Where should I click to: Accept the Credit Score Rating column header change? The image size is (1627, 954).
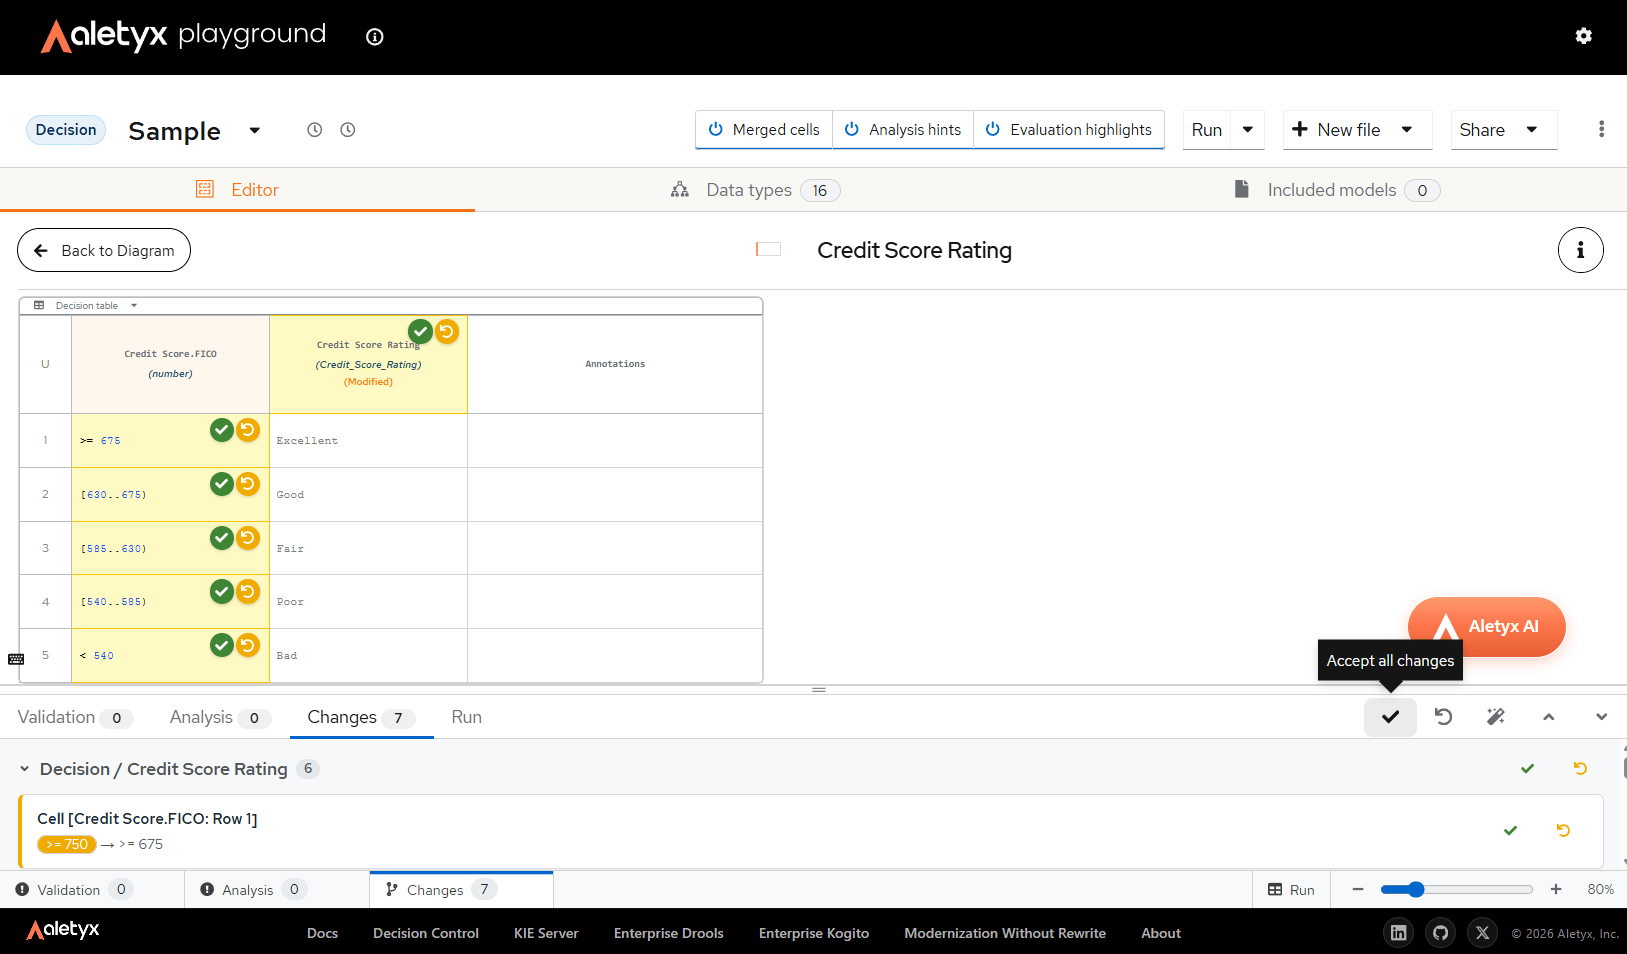click(x=420, y=331)
